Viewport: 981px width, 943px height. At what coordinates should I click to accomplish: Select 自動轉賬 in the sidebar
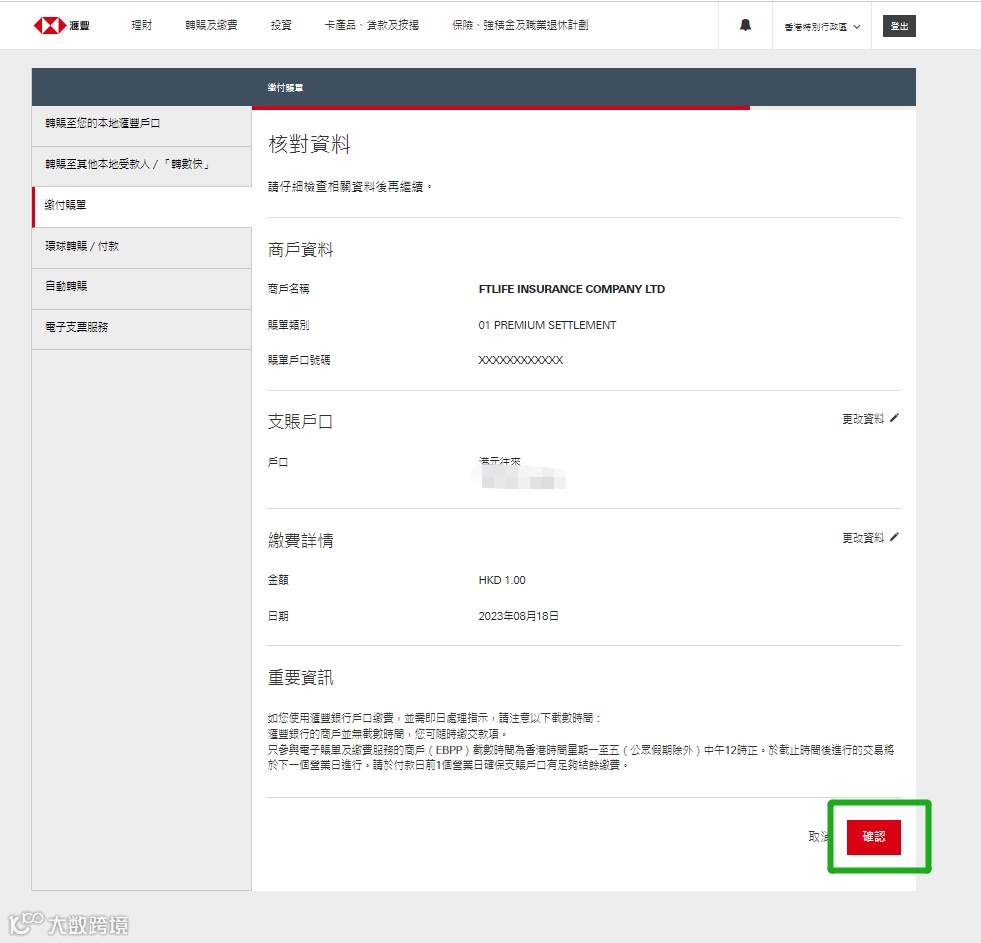click(x=142, y=287)
